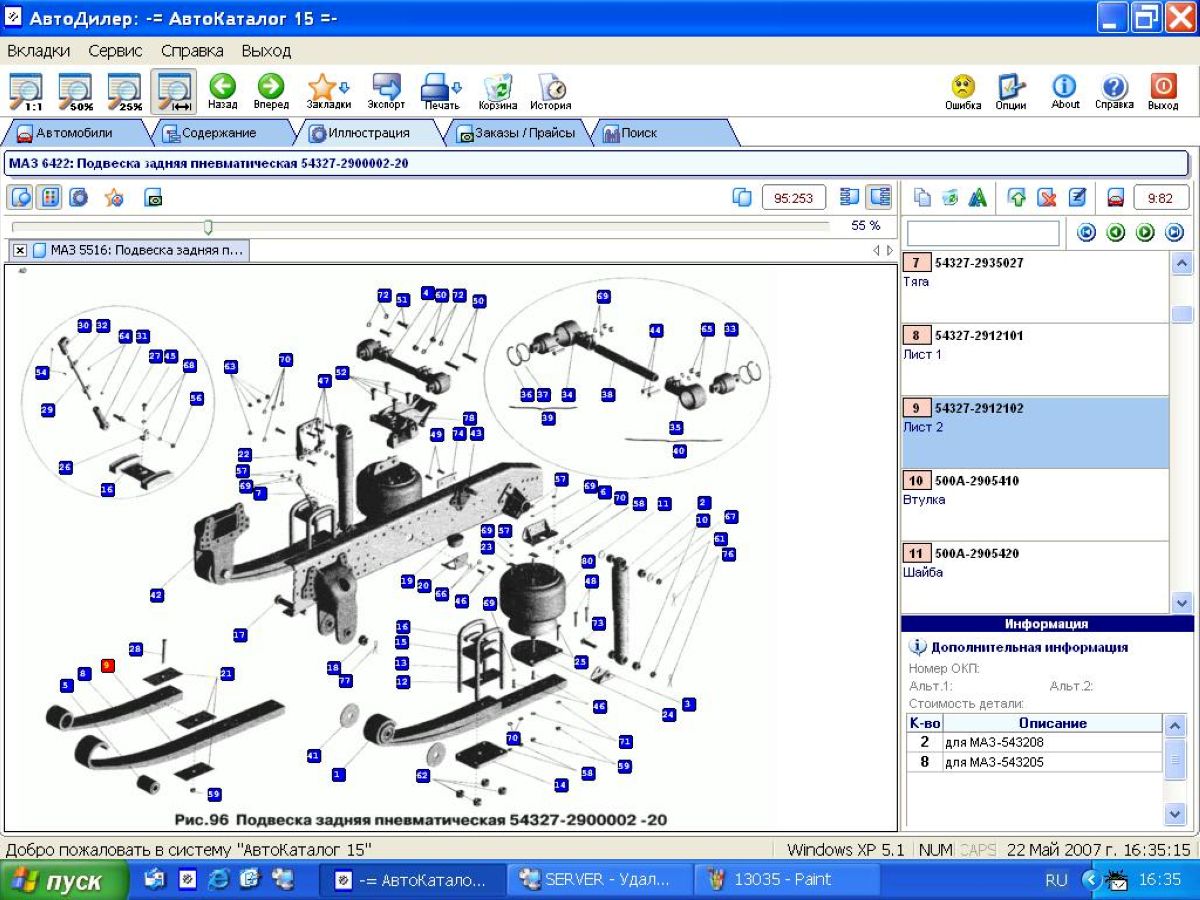Open the Печать print dropdown
The height and width of the screenshot is (900, 1200).
440,91
